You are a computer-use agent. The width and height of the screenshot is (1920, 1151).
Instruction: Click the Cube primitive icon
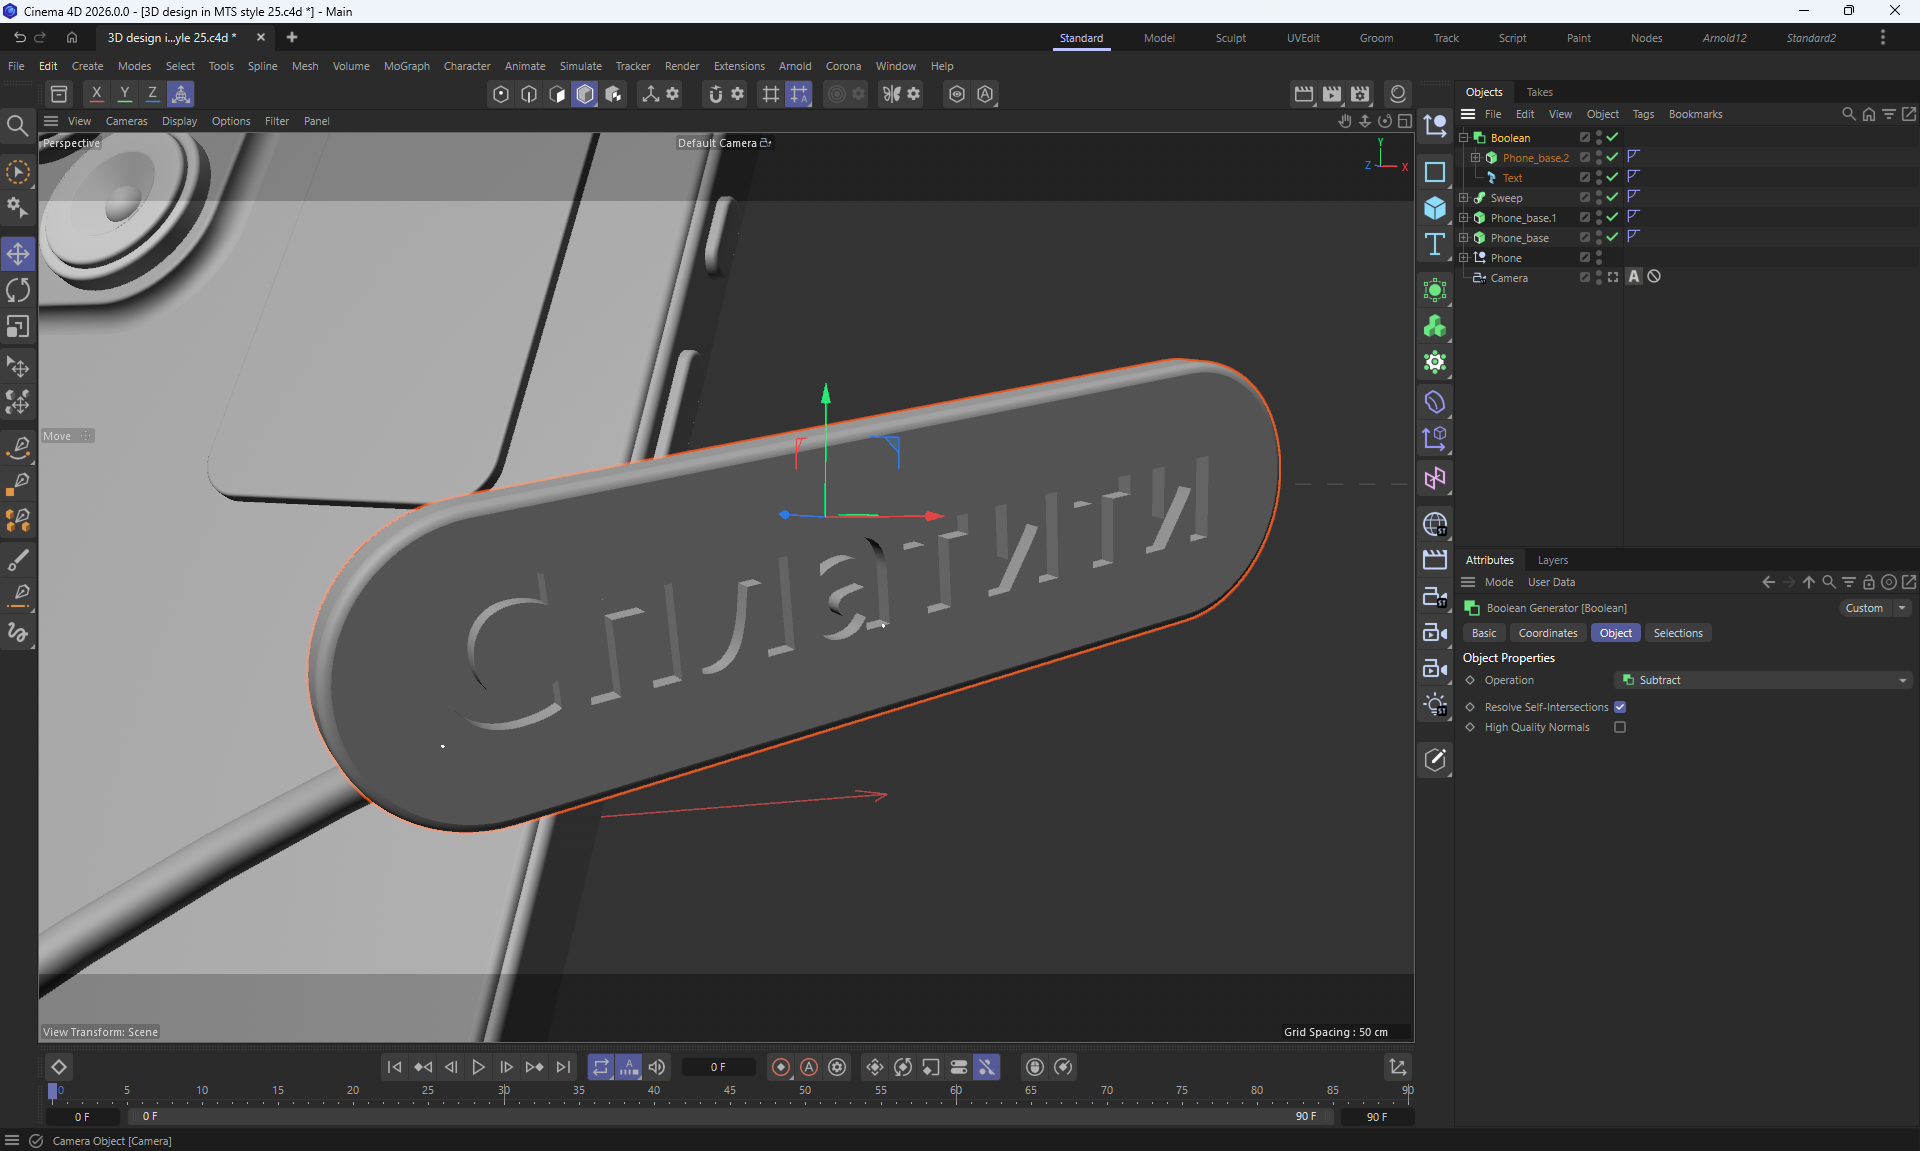(x=1435, y=208)
